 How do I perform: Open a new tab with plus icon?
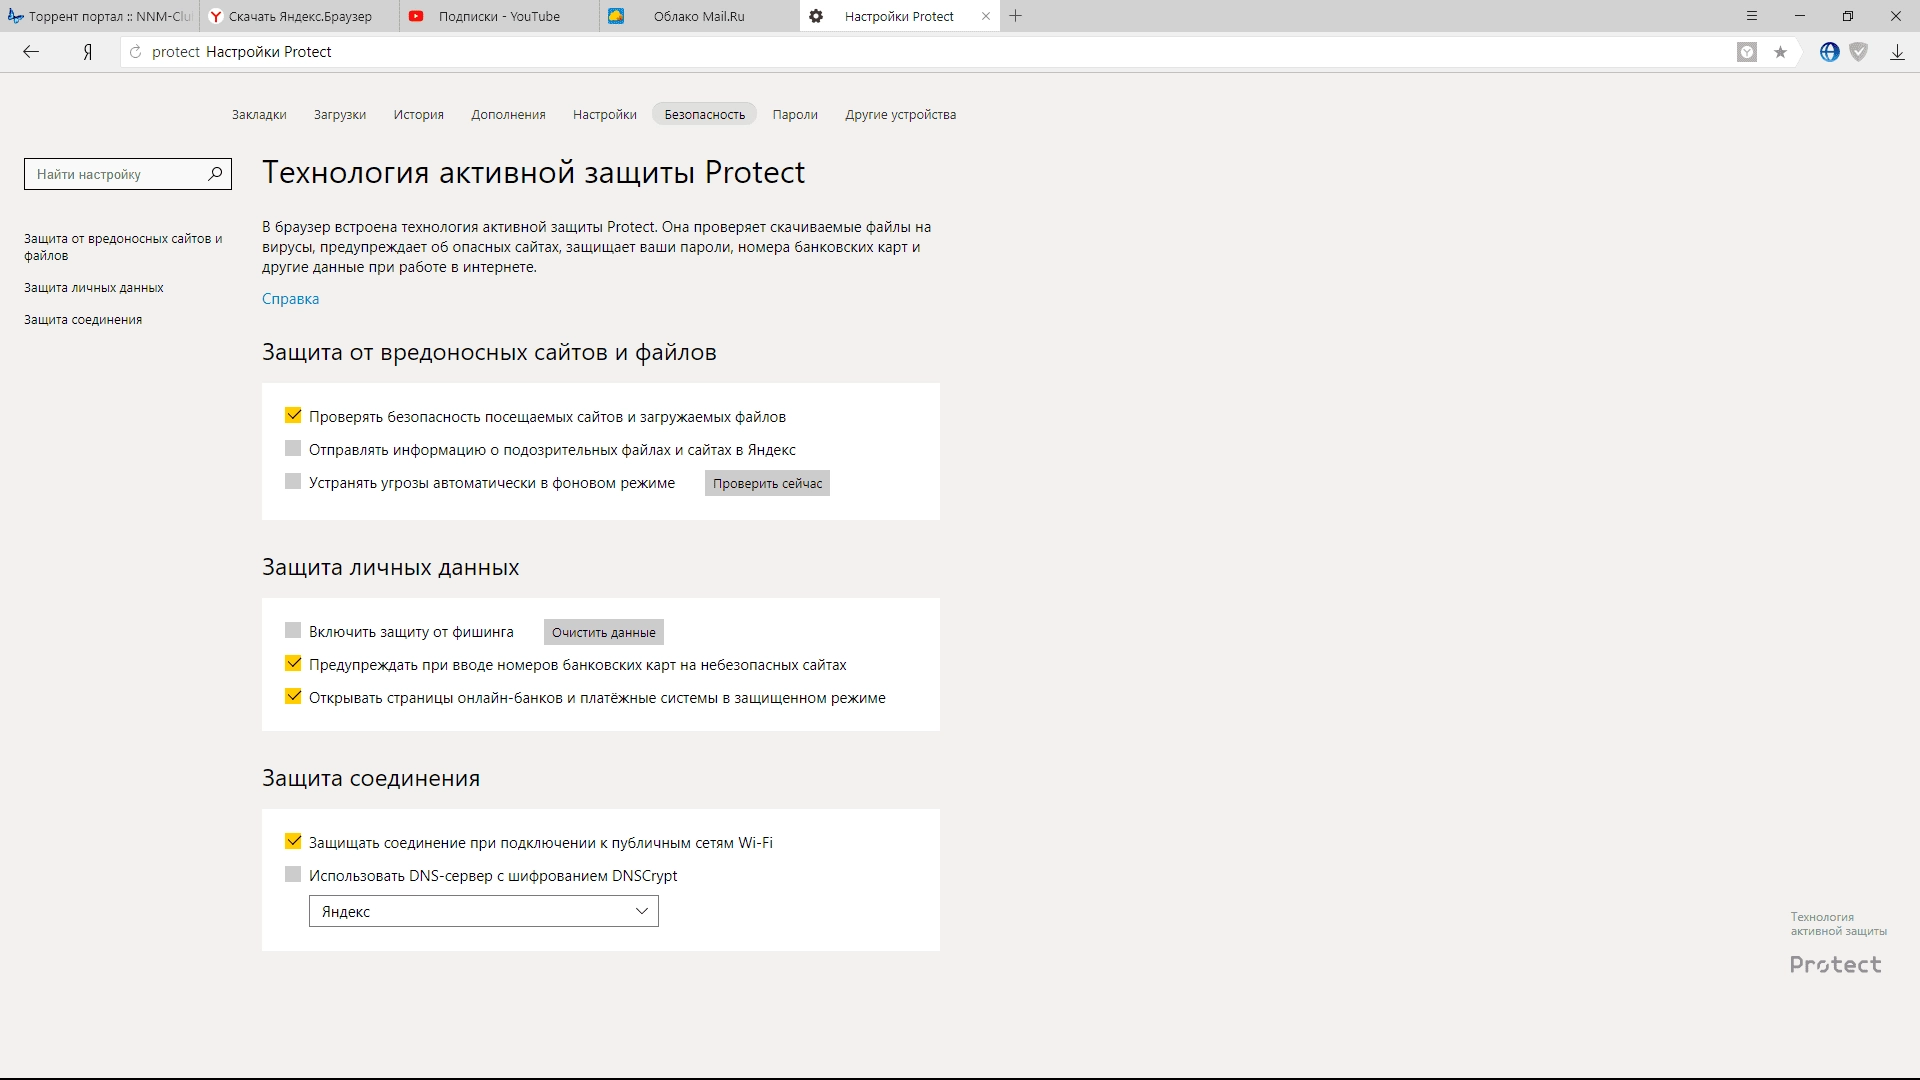point(1016,16)
